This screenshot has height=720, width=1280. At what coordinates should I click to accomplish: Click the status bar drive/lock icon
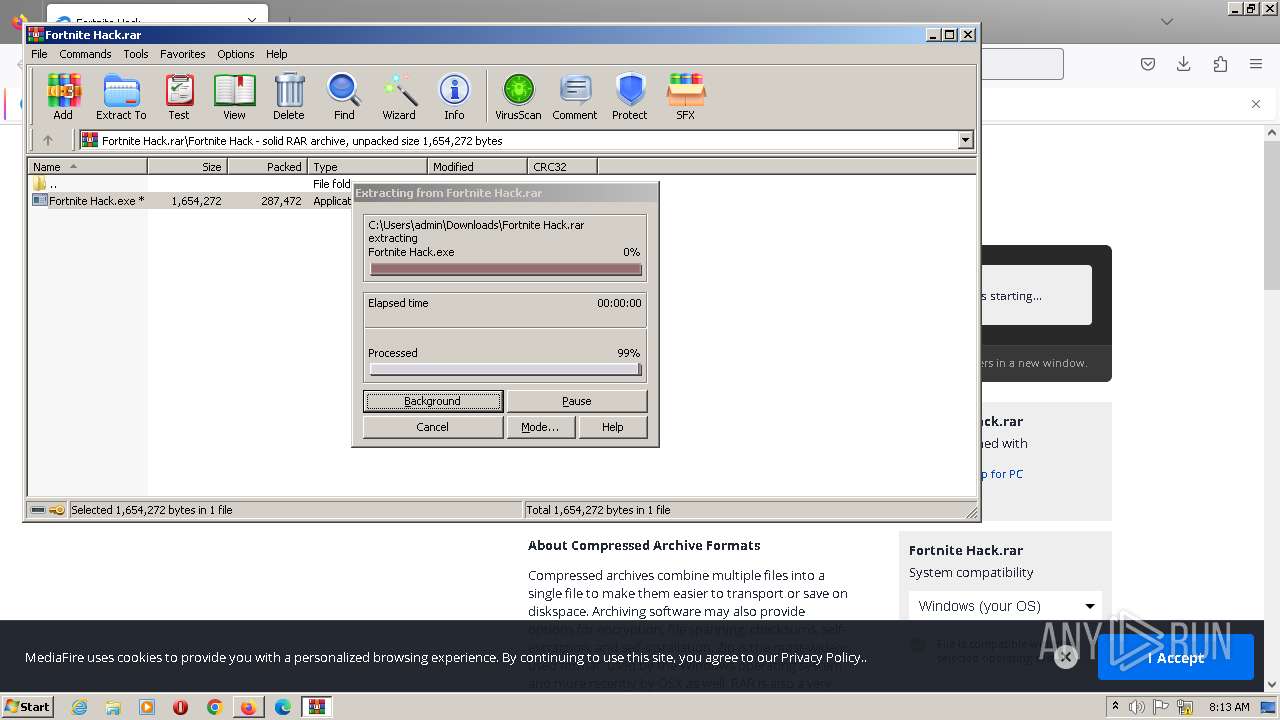47,510
